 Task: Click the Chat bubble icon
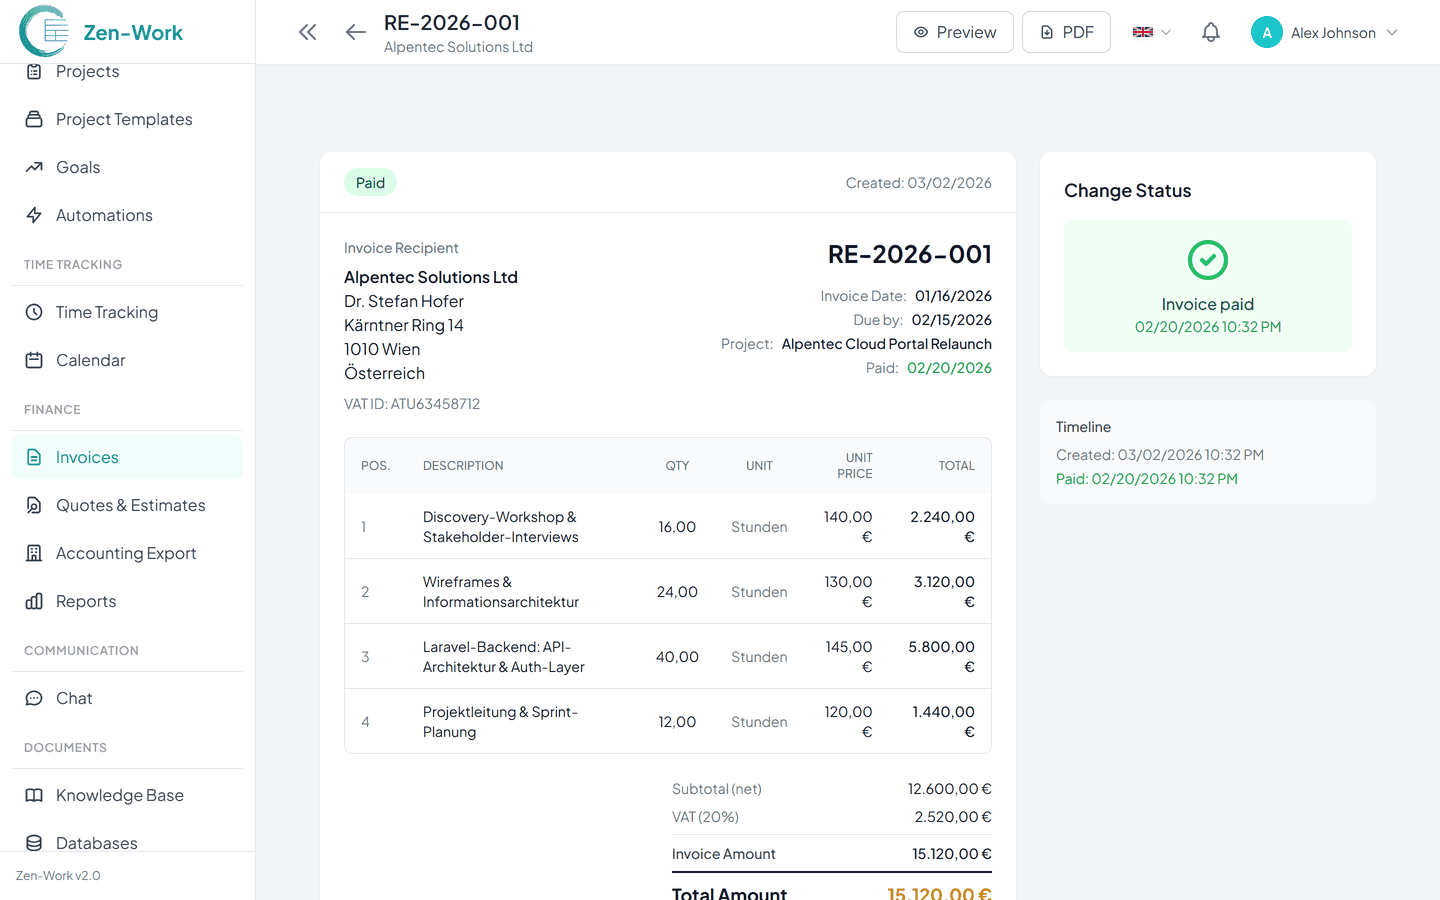(x=34, y=698)
